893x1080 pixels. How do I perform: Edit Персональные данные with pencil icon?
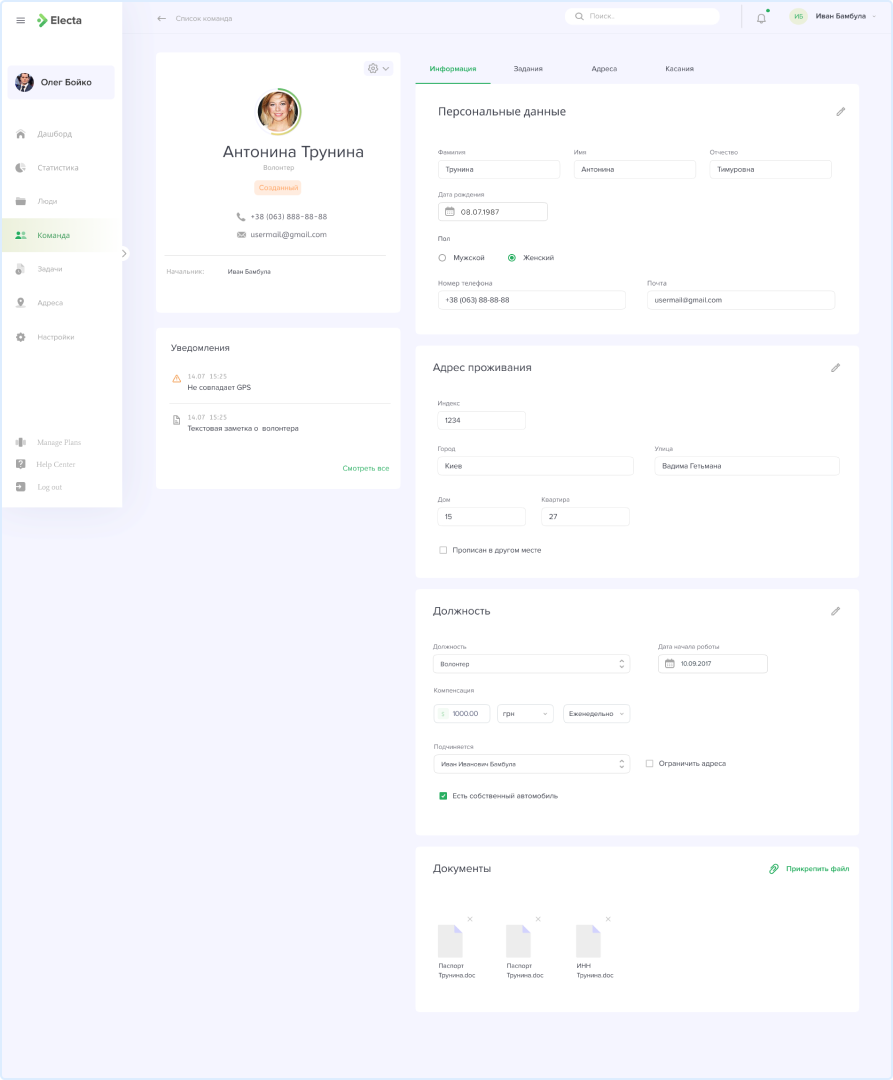[840, 112]
